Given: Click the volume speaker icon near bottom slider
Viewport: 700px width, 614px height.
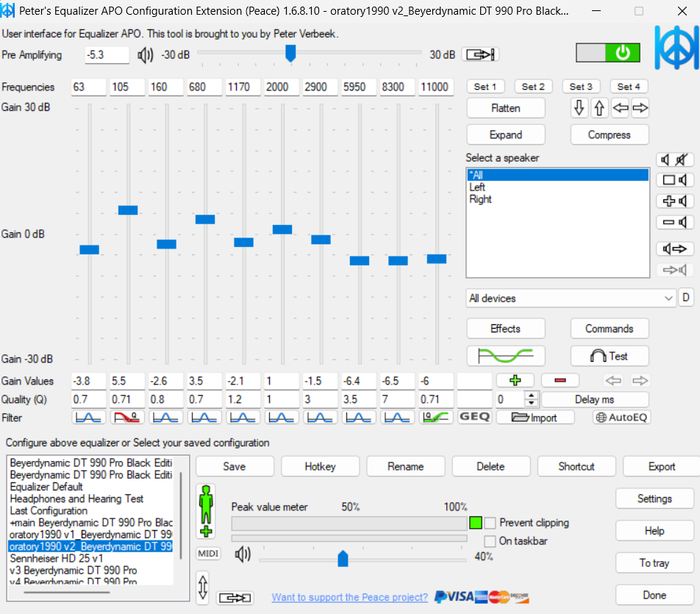Looking at the screenshot, I should 243,555.
